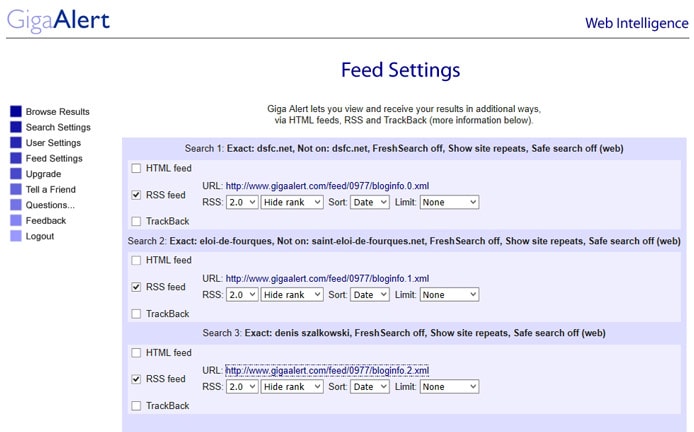Go to Search Settings

pos(58,127)
